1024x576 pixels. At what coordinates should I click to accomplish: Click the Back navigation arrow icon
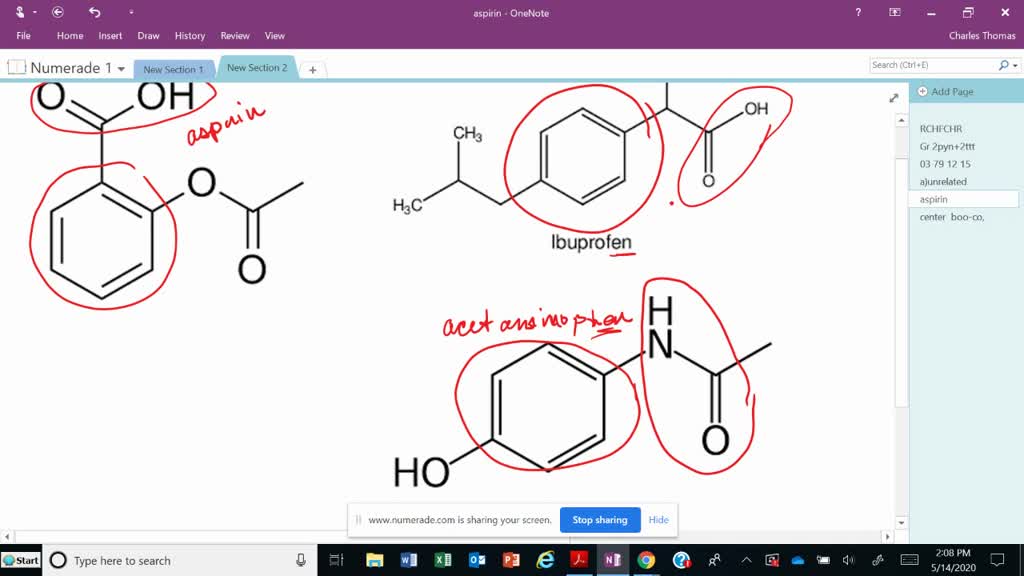(x=58, y=13)
